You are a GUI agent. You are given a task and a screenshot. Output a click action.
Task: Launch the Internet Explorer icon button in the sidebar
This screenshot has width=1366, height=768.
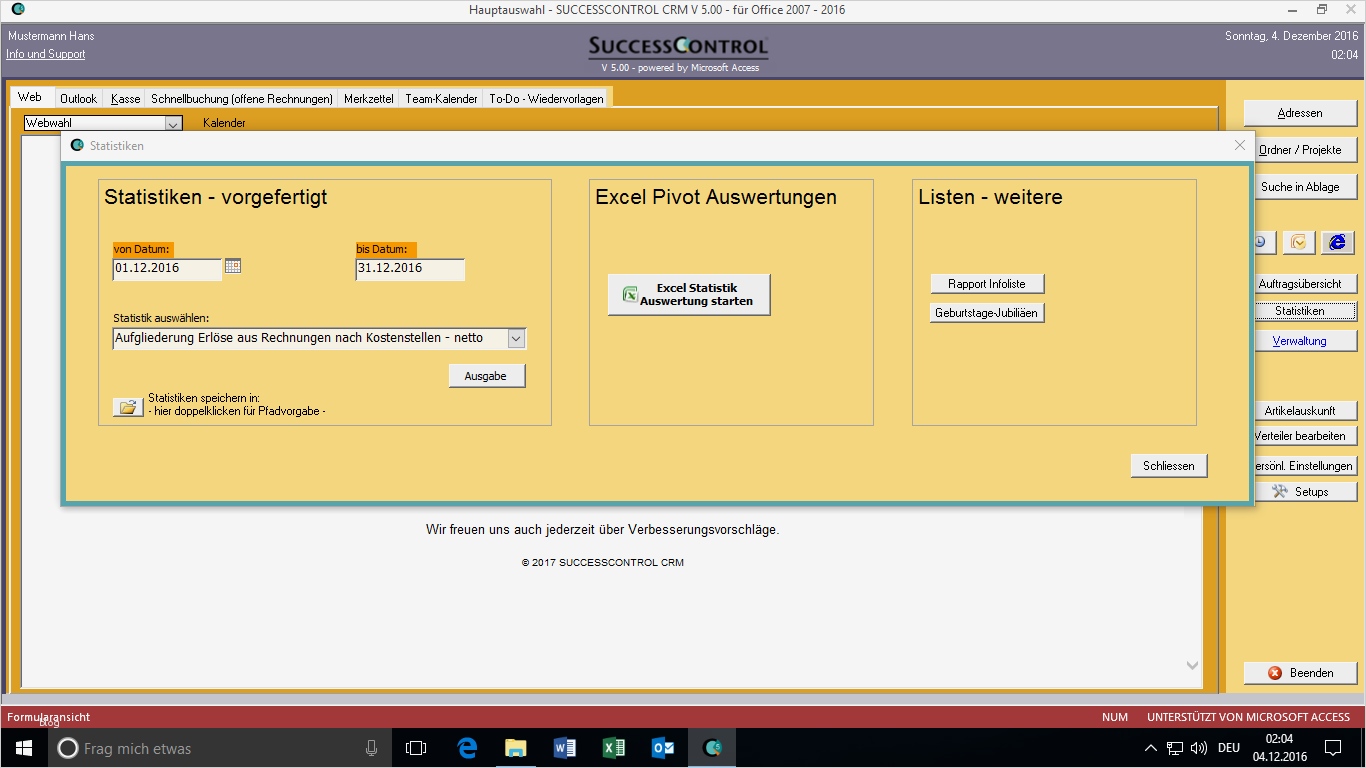click(1337, 242)
